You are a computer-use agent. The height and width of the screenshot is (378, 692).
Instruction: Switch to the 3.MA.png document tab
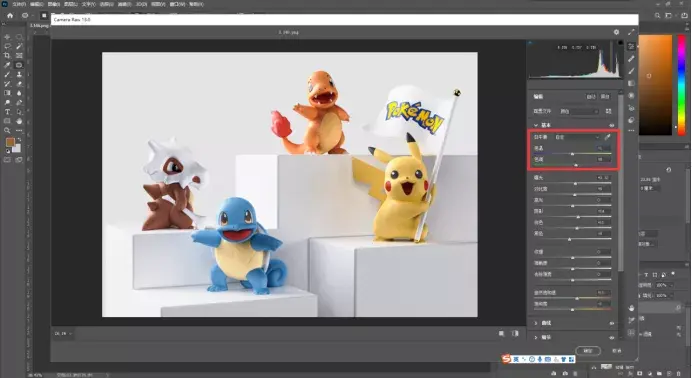pyautogui.click(x=39, y=26)
